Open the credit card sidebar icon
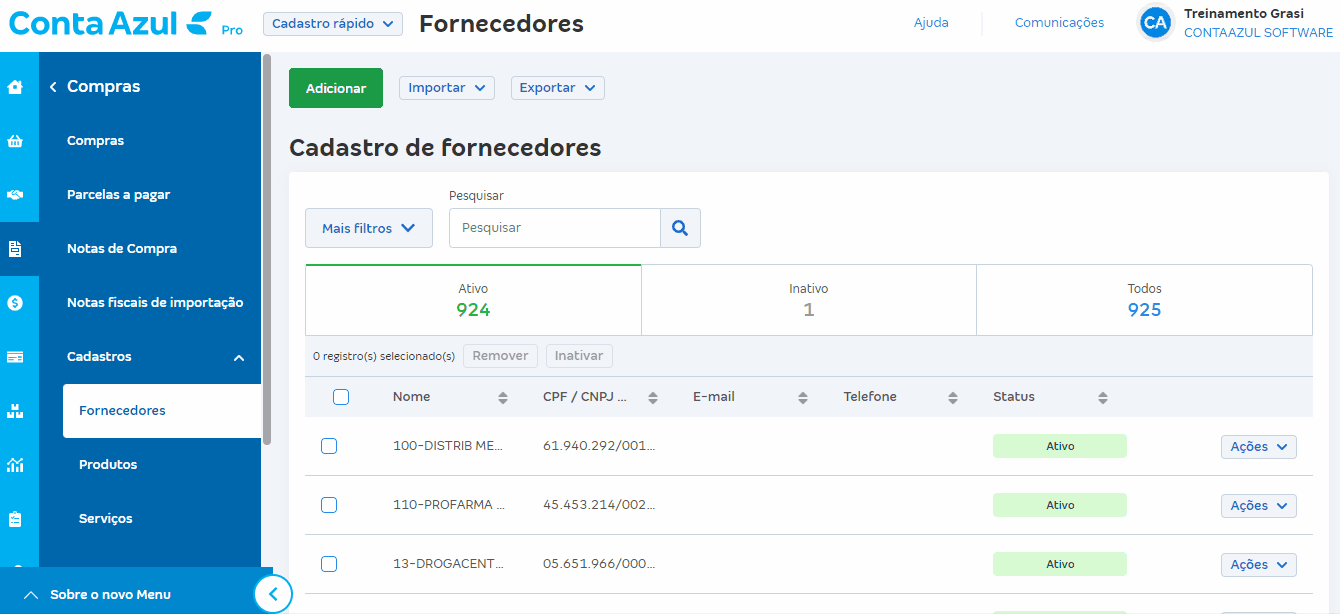Screen dimensions: 1340x614 (15, 357)
